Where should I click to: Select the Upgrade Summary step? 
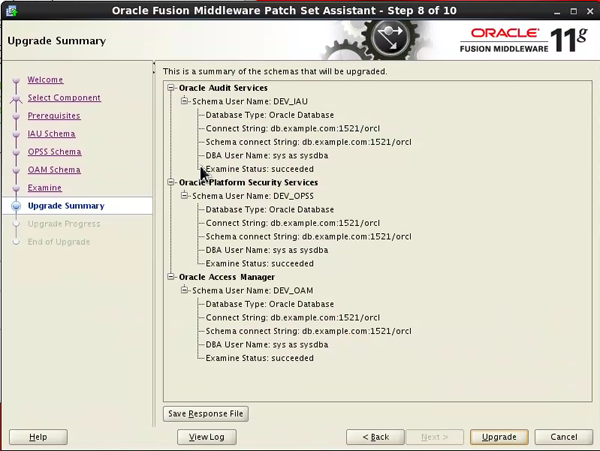click(x=66, y=206)
